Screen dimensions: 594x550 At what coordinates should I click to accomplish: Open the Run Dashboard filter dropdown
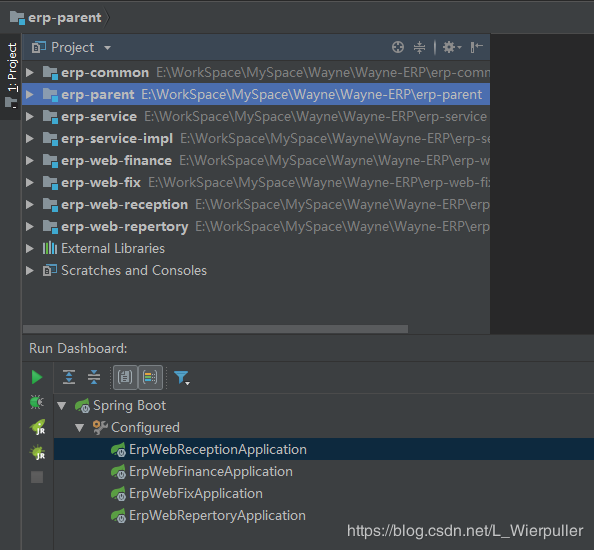[181, 378]
